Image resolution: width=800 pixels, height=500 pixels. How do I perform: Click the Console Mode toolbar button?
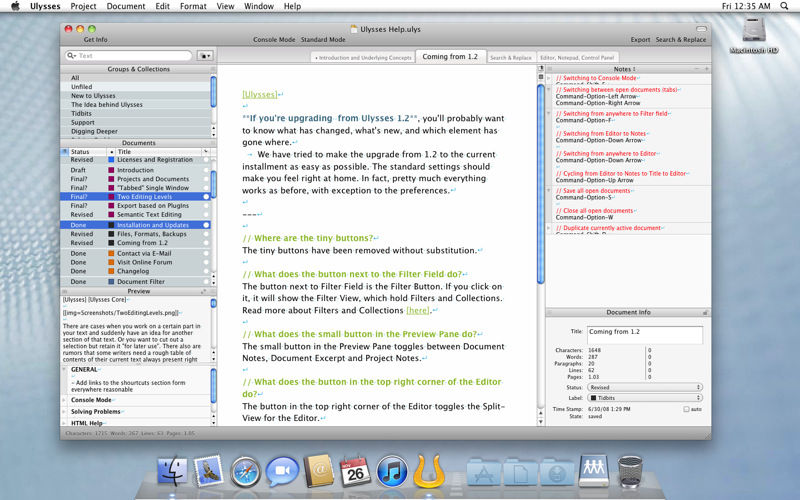tap(274, 39)
